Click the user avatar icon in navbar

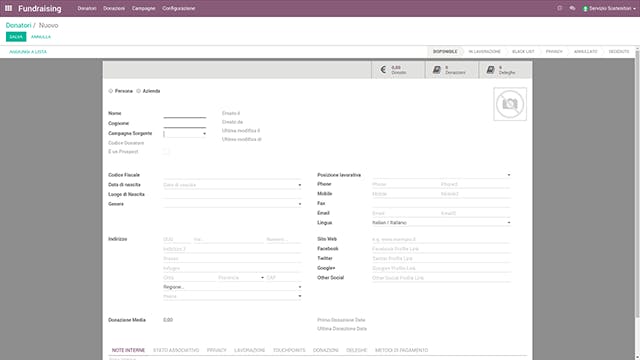585,8
